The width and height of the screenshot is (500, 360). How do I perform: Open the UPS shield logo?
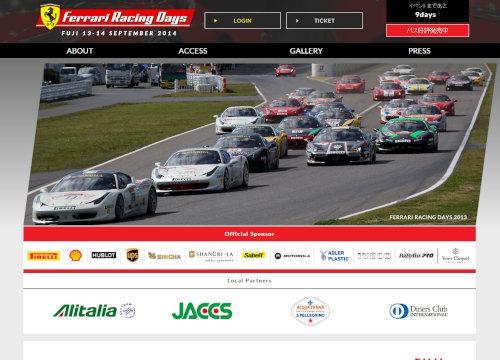(132, 255)
